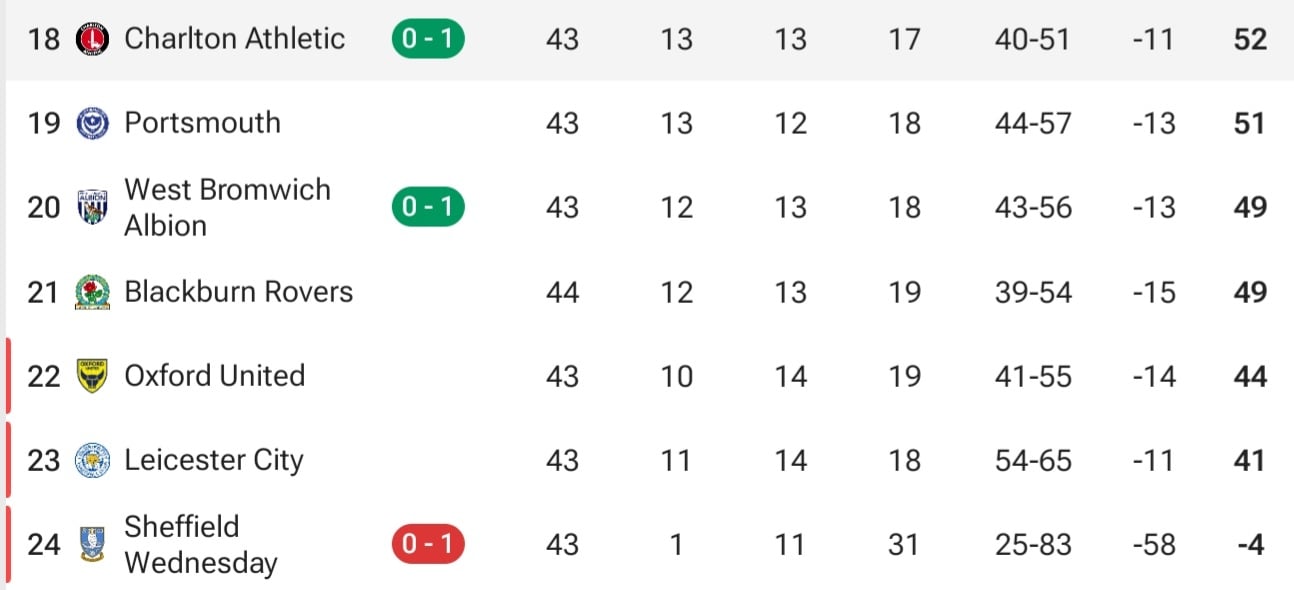Click Leicester City's 54-65 goals record

coord(1033,461)
